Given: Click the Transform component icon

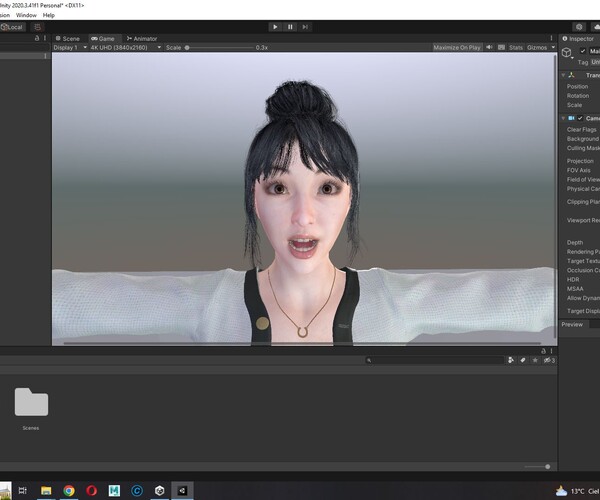Looking at the screenshot, I should pyautogui.click(x=571, y=75).
